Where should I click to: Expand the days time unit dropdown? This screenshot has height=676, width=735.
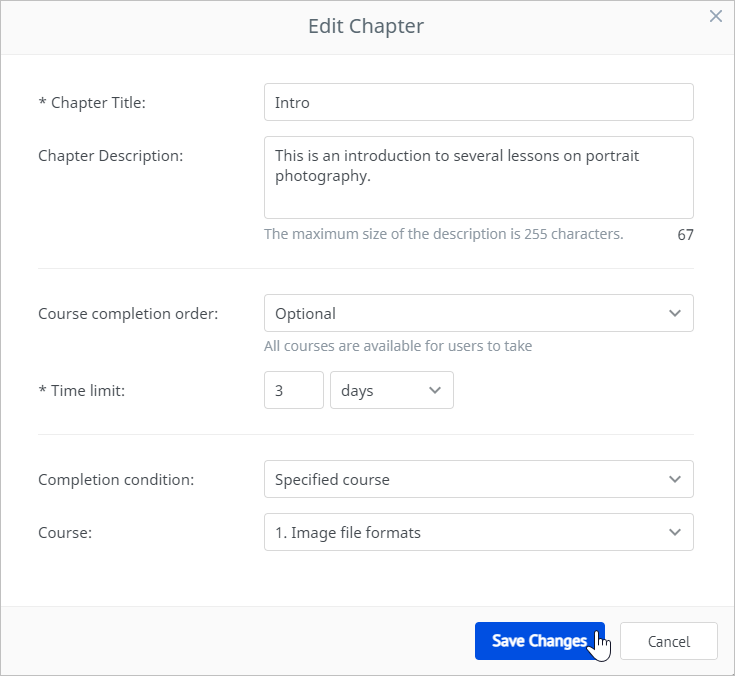pyautogui.click(x=391, y=390)
